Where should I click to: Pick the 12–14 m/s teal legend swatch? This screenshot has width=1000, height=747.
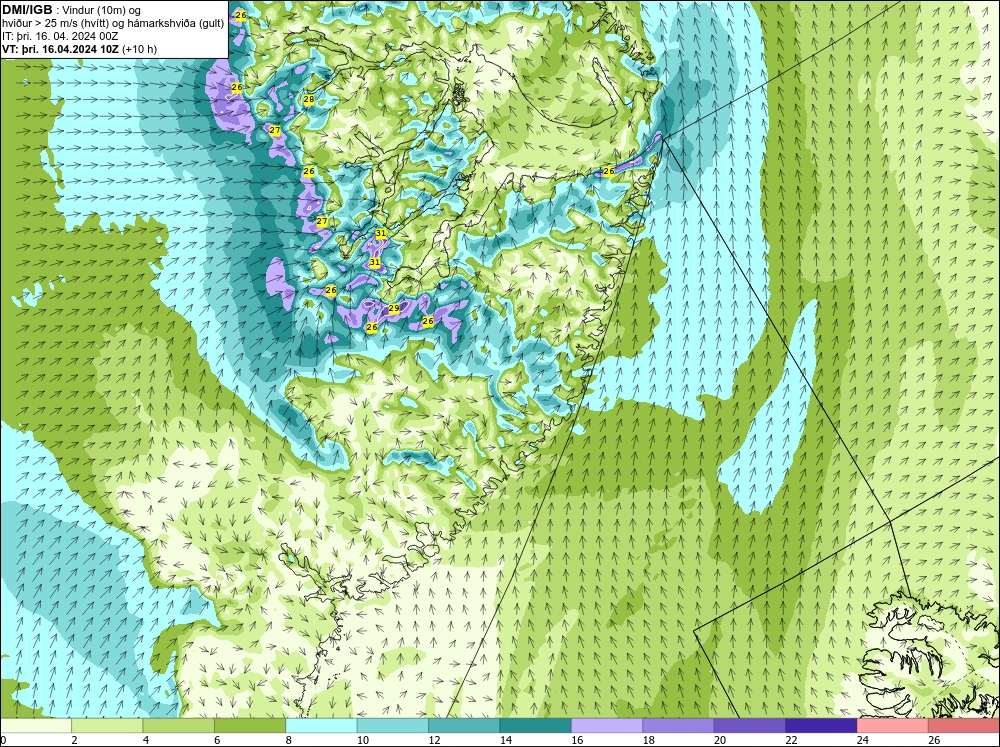(x=464, y=725)
